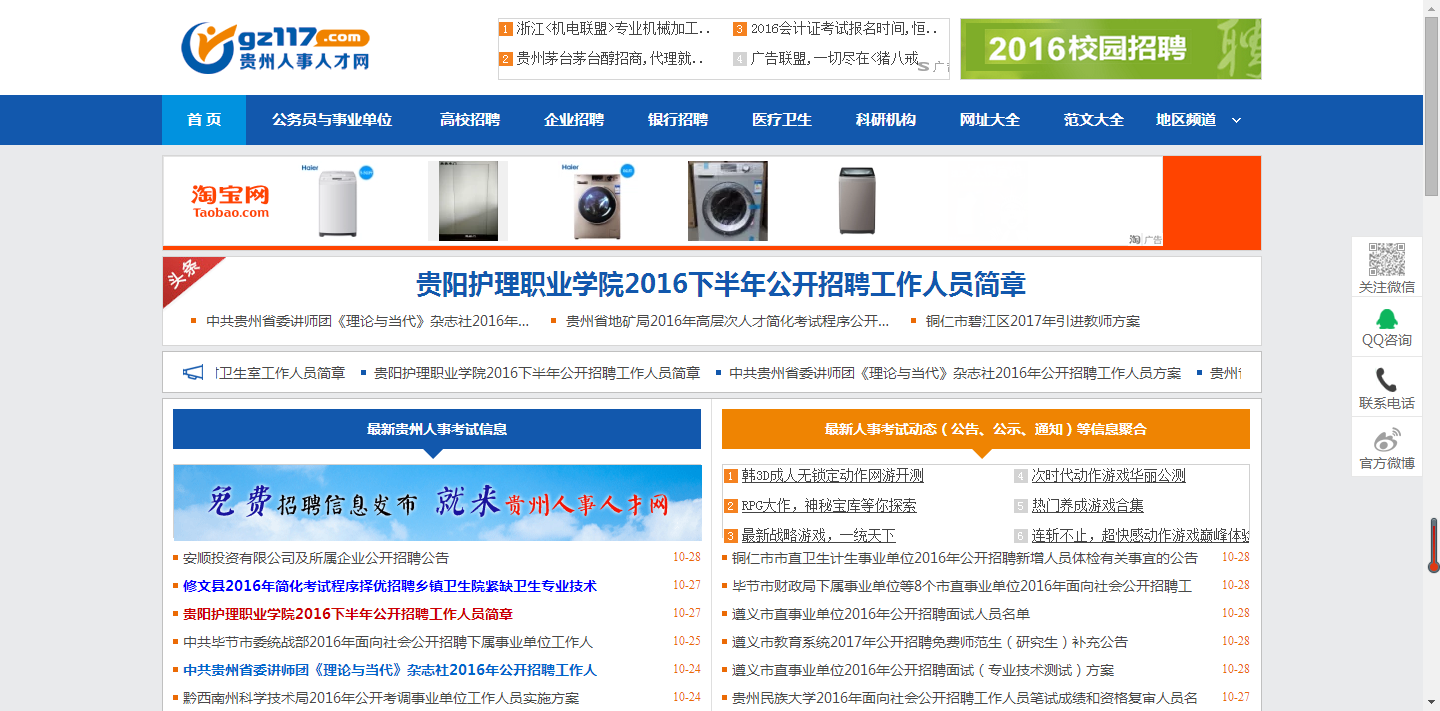
Task: Click the 联系电话 phone icon
Action: click(x=1386, y=379)
